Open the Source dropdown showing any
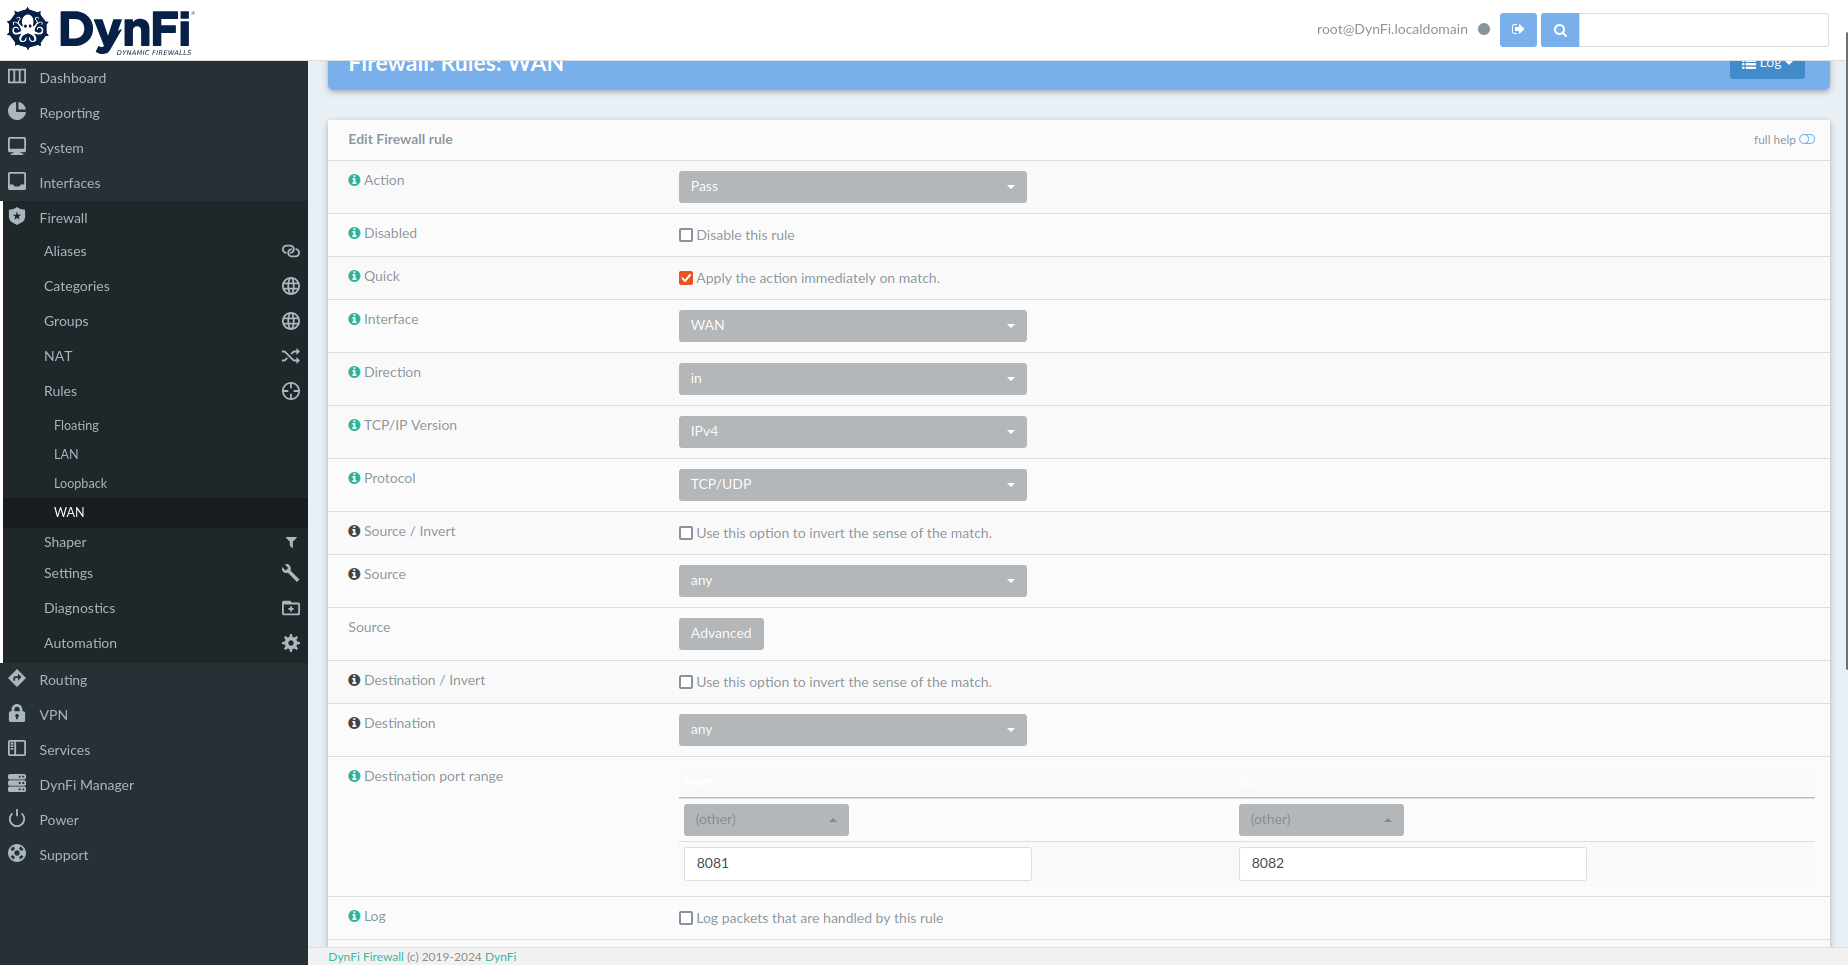Screen dimensions: 1848x965 tap(853, 581)
